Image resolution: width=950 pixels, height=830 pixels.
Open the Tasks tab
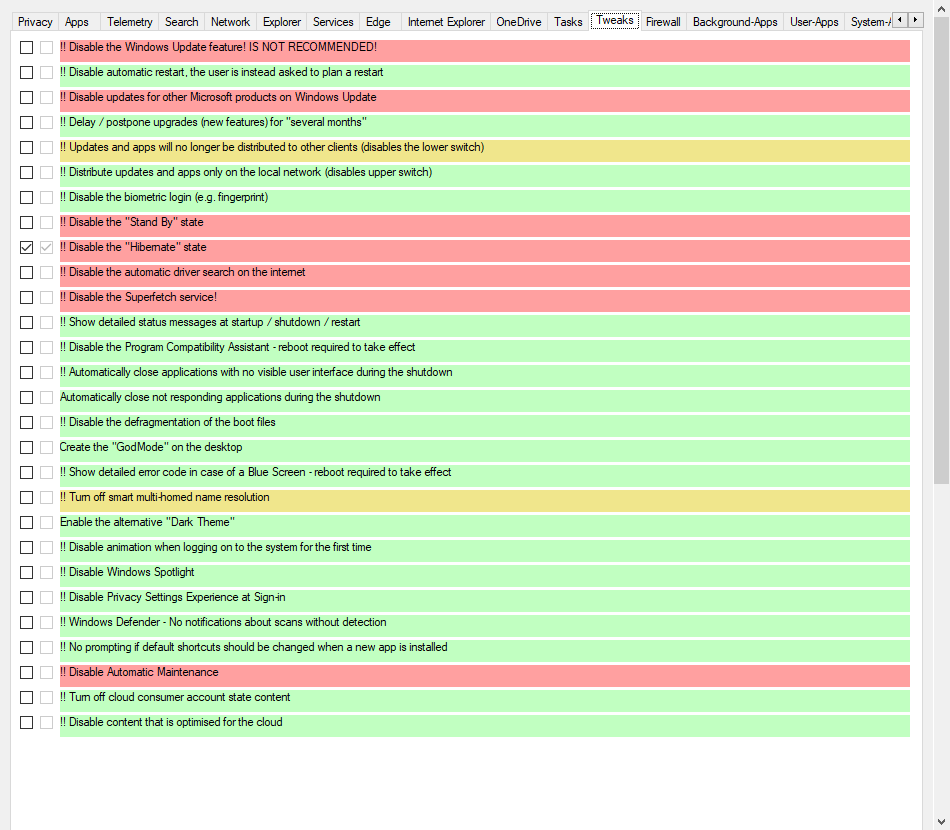(568, 22)
